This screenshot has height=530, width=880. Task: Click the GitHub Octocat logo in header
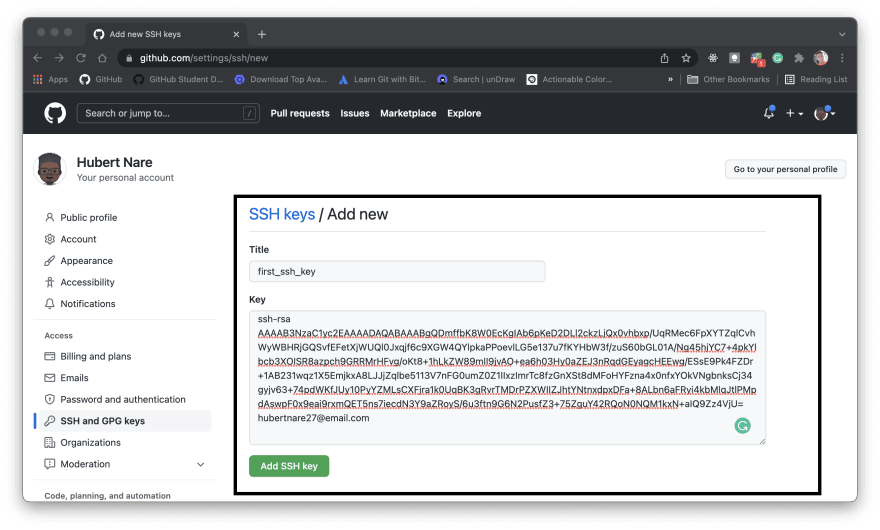point(55,113)
